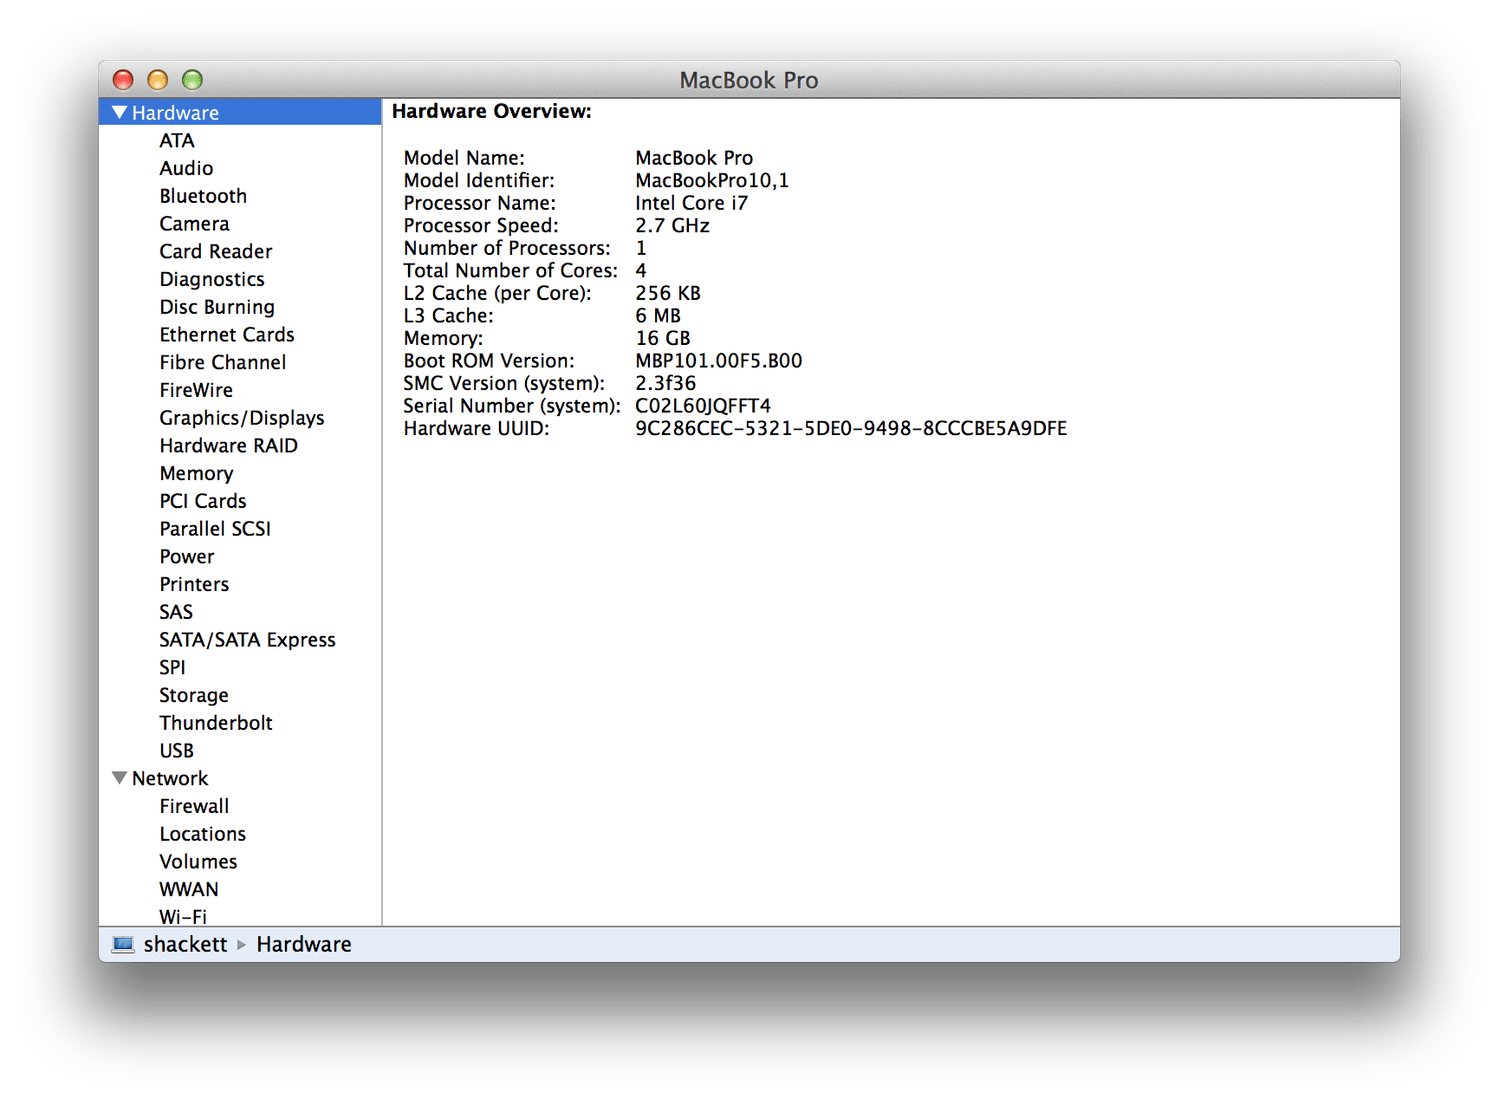
Task: Open the Power section
Action: (187, 557)
